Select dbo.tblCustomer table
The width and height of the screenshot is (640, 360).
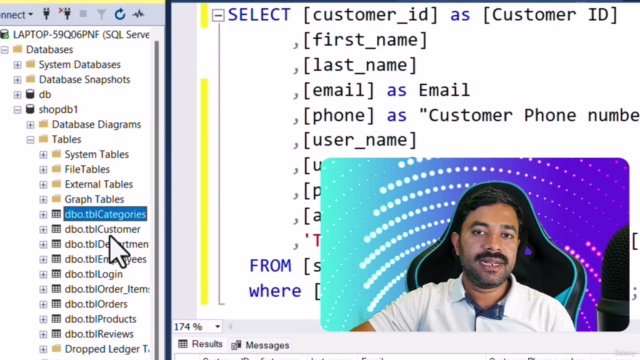point(102,229)
